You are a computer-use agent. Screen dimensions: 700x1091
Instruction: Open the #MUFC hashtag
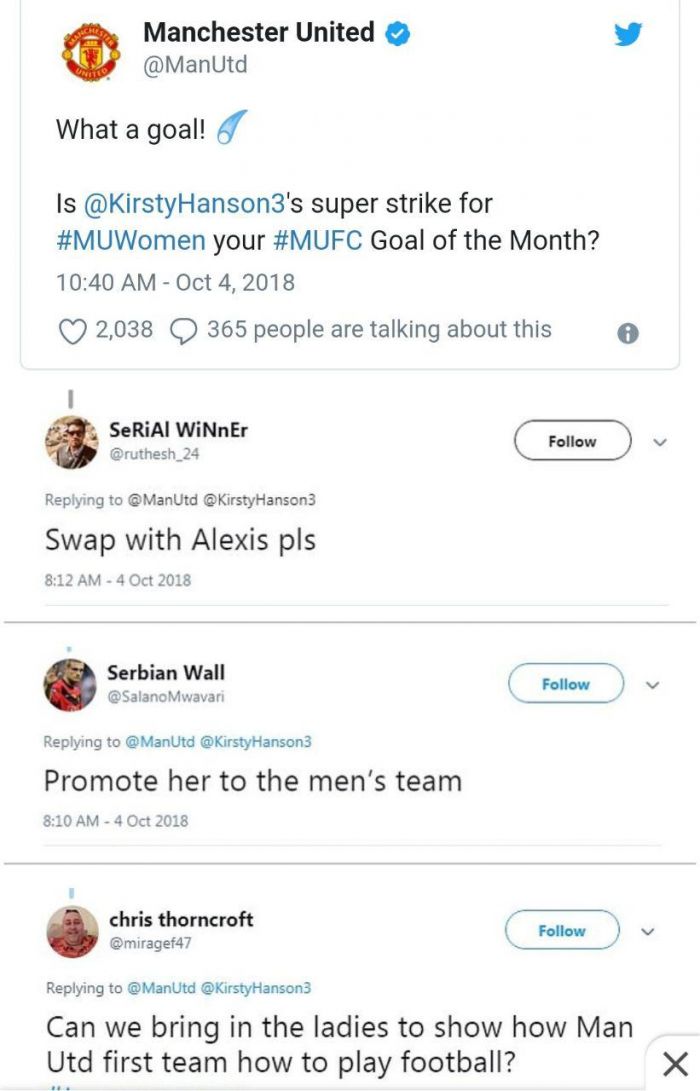(x=318, y=242)
